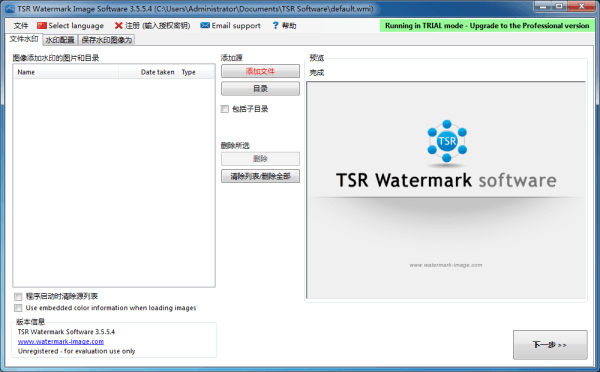Click the 删除 delete button

click(260, 159)
